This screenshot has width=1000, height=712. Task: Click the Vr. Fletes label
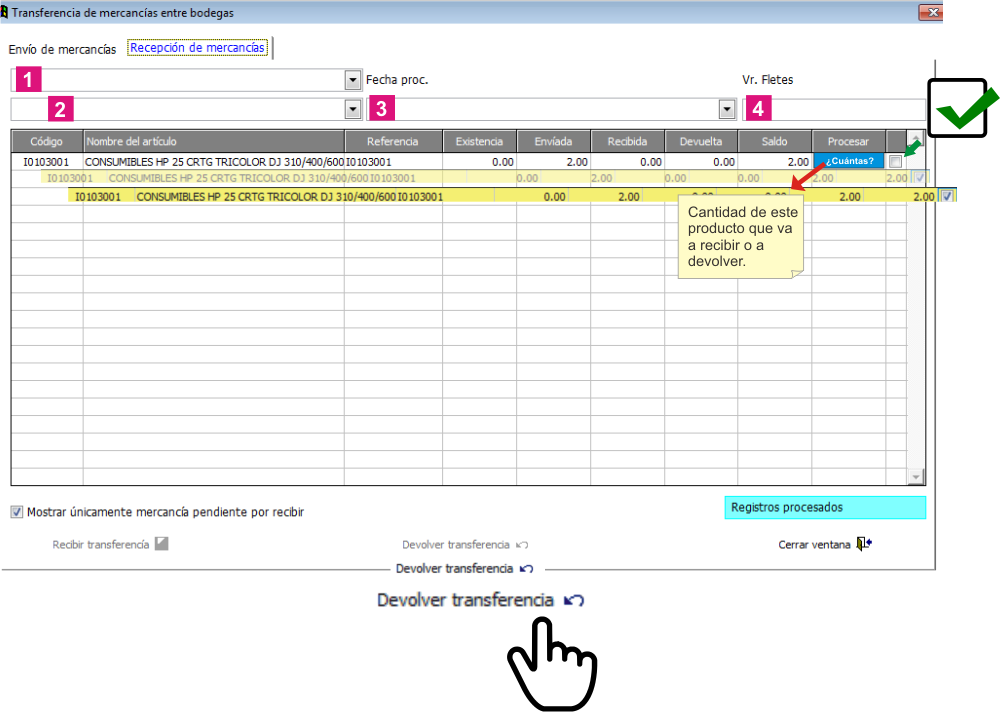tap(768, 80)
